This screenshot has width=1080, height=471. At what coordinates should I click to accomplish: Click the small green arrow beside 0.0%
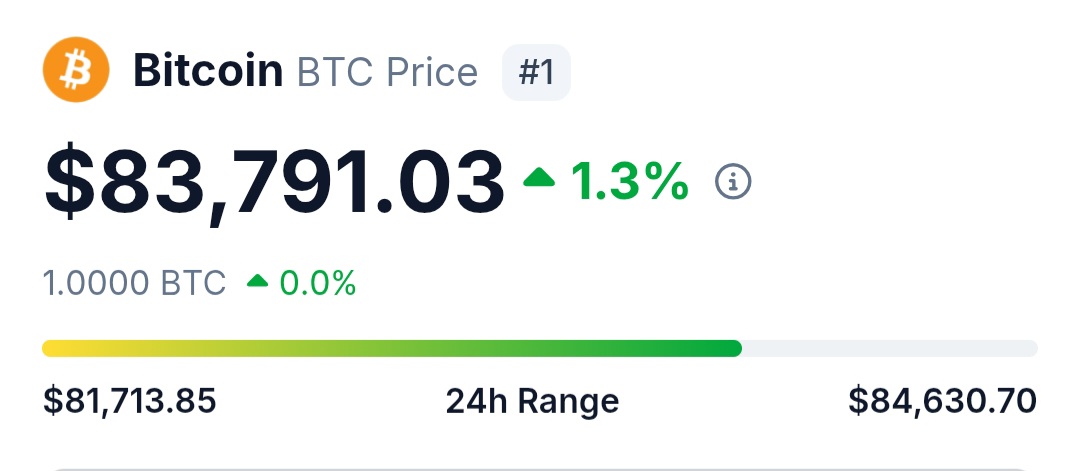[258, 282]
